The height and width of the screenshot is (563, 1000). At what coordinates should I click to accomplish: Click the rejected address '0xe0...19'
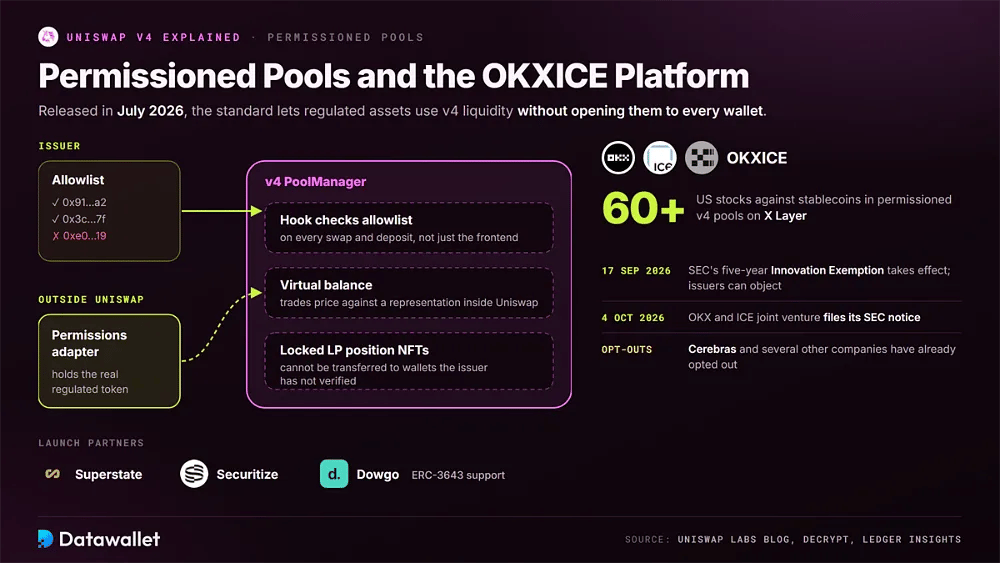pyautogui.click(x=84, y=235)
